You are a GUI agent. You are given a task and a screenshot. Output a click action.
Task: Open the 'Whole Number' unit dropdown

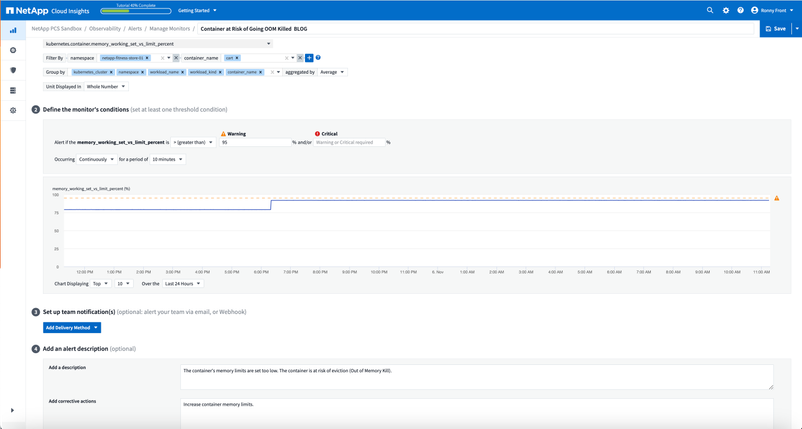[x=105, y=87]
